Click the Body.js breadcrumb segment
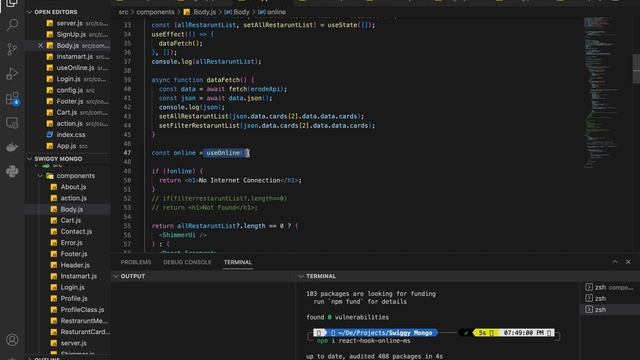The height and width of the screenshot is (360, 640). 200,12
